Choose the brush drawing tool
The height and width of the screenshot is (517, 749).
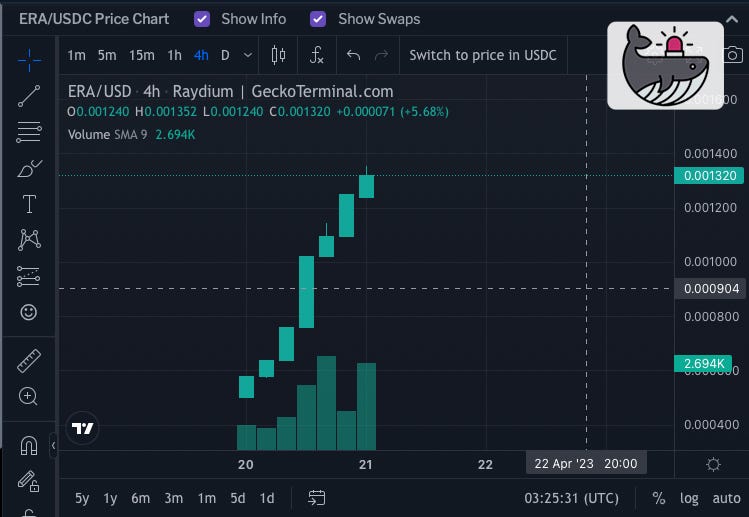coord(29,168)
